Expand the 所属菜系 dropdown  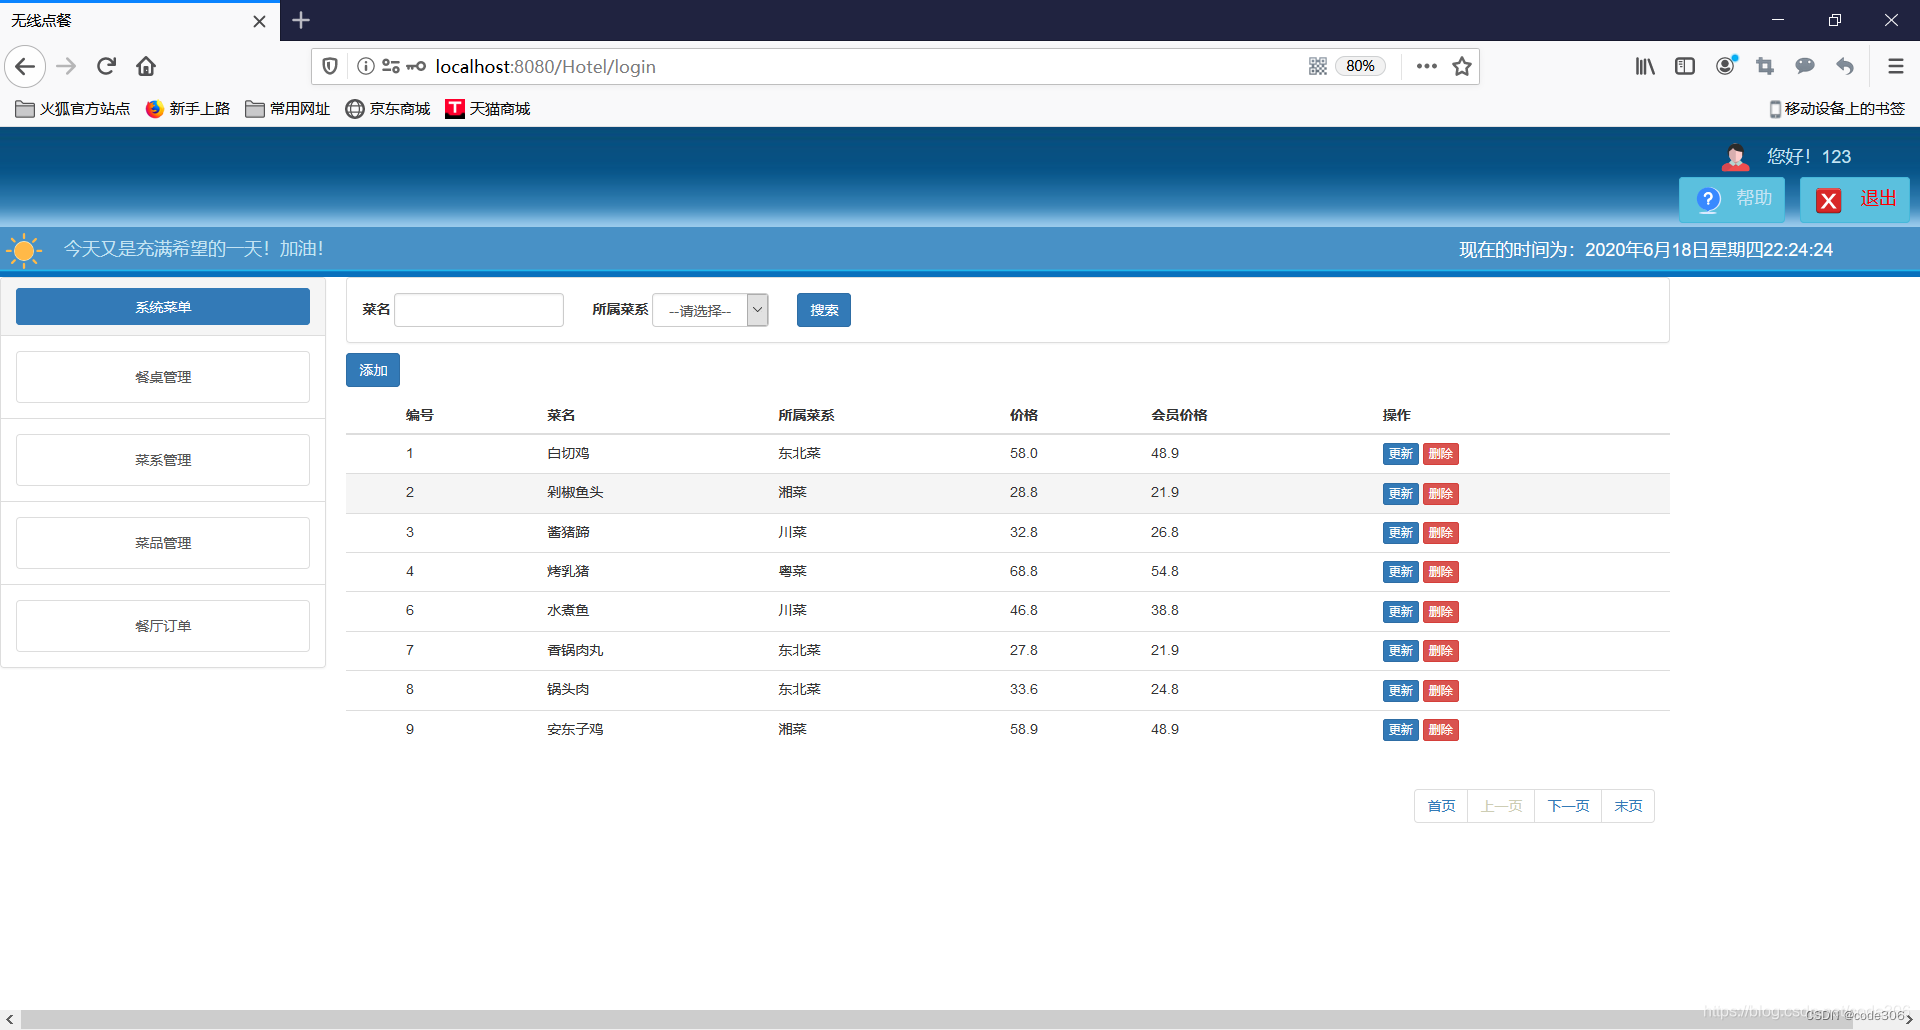coord(710,310)
